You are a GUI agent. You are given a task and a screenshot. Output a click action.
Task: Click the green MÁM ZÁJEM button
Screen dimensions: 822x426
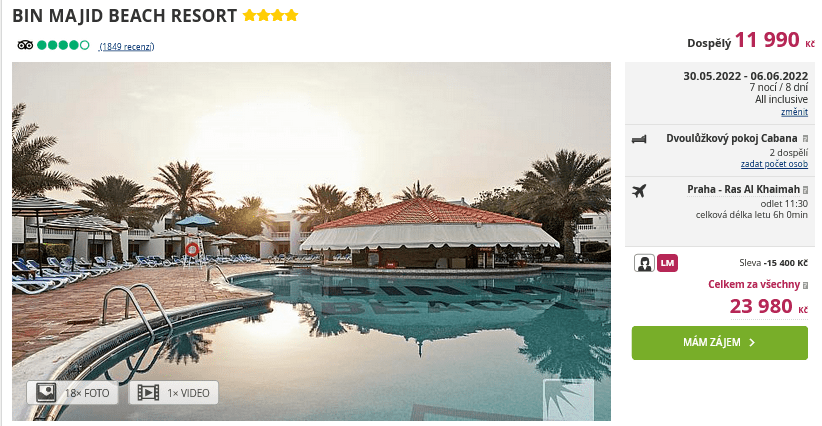[x=719, y=343]
